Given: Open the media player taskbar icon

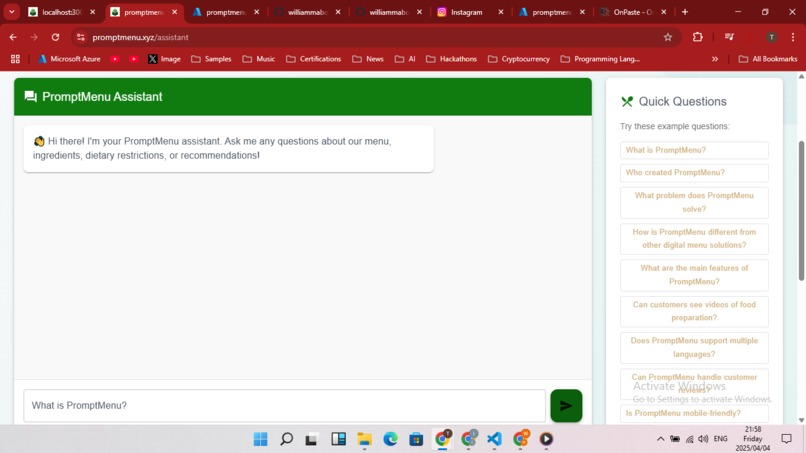Looking at the screenshot, I should point(546,439).
